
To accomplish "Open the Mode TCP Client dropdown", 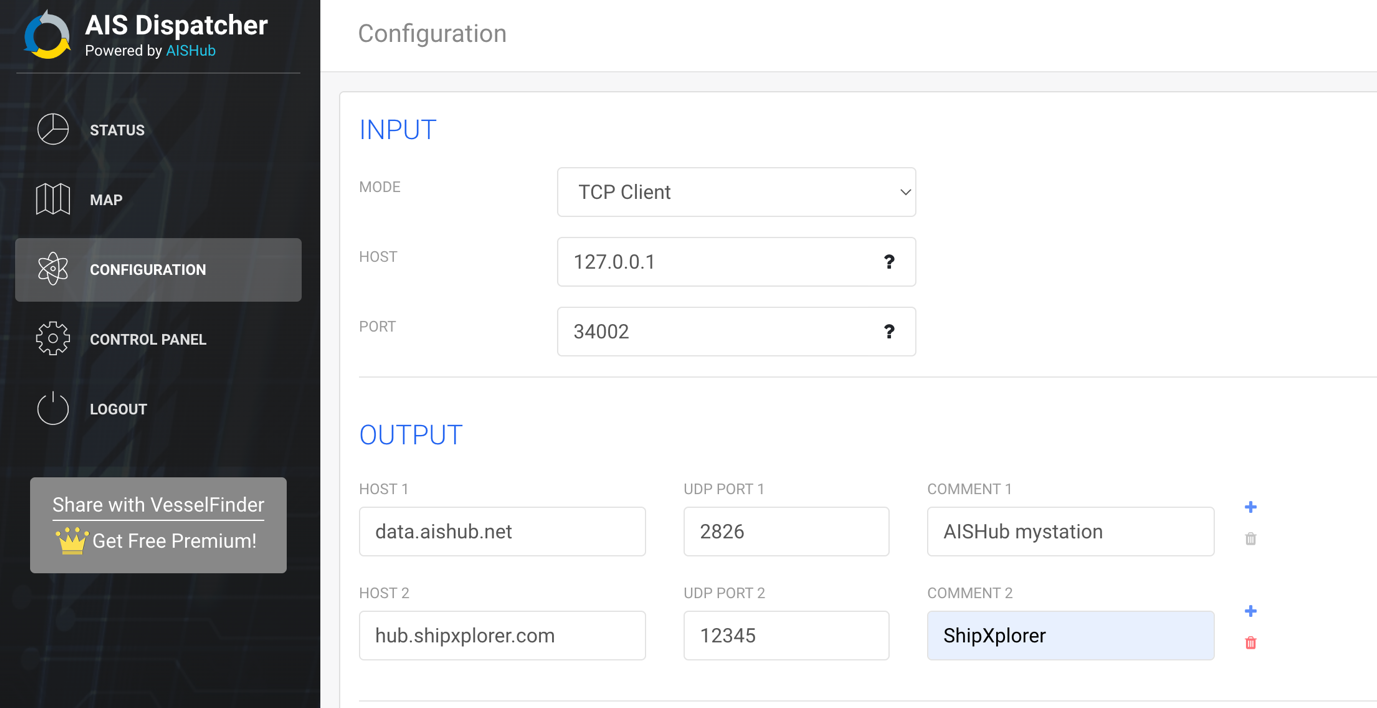I will pos(736,192).
